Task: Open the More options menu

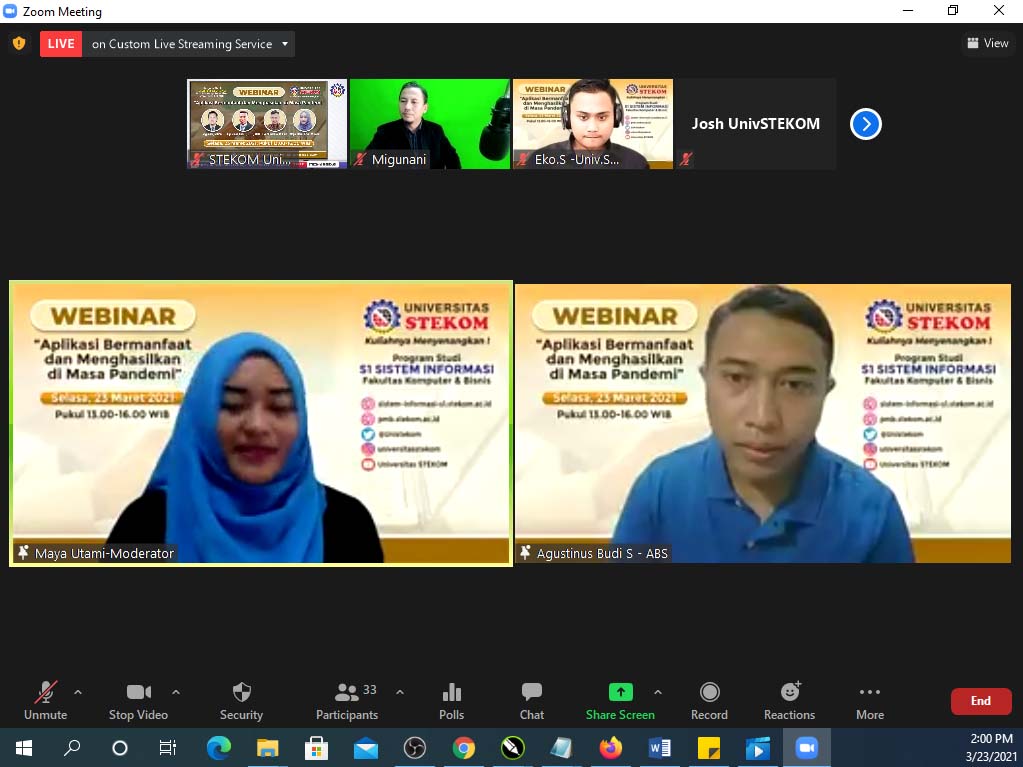Action: [870, 702]
